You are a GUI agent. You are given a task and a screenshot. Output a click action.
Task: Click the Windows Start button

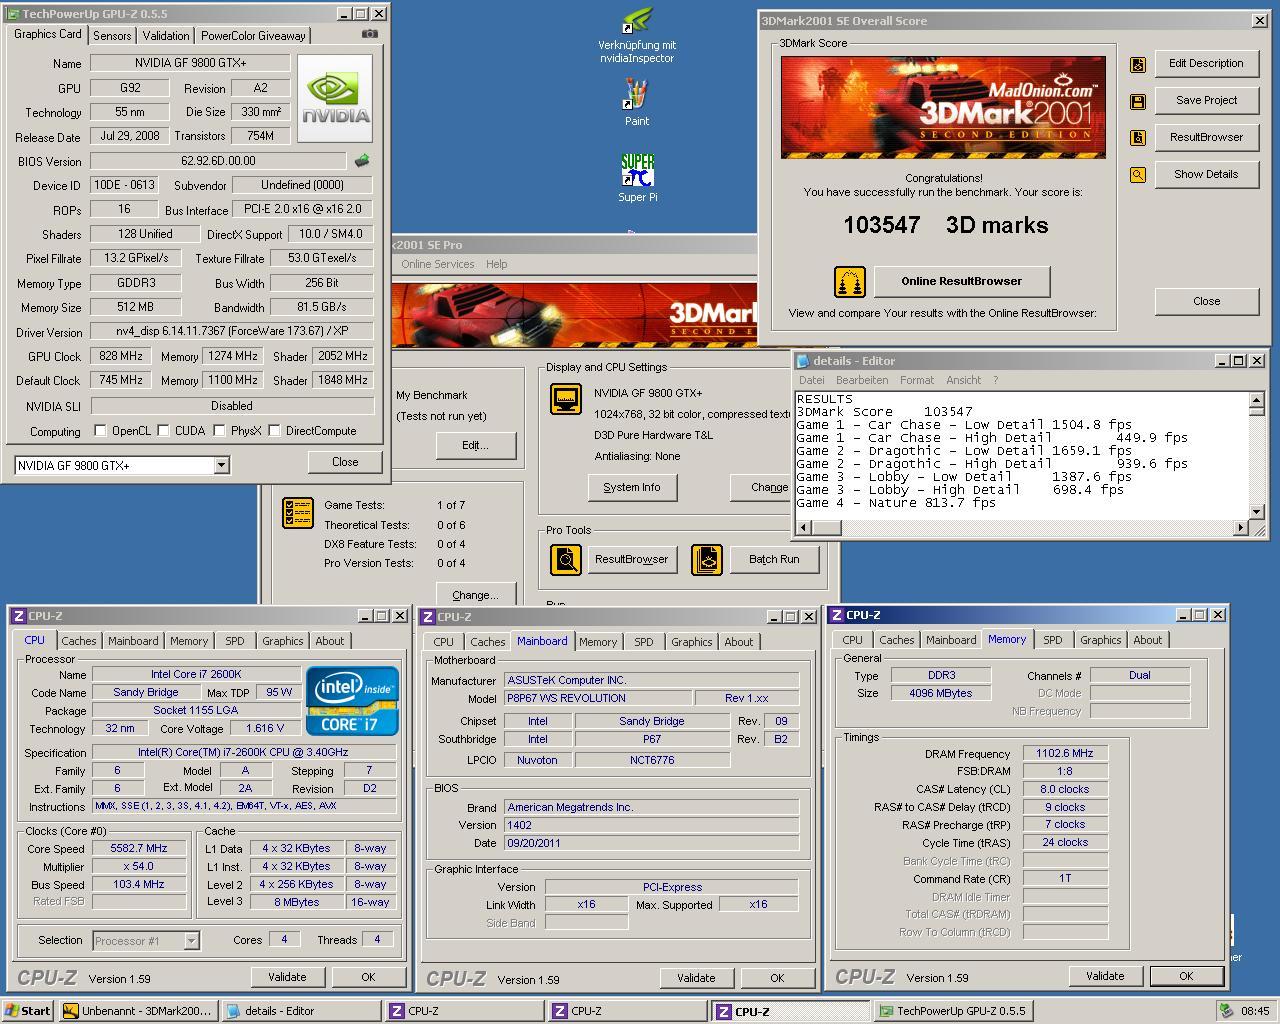27,1011
